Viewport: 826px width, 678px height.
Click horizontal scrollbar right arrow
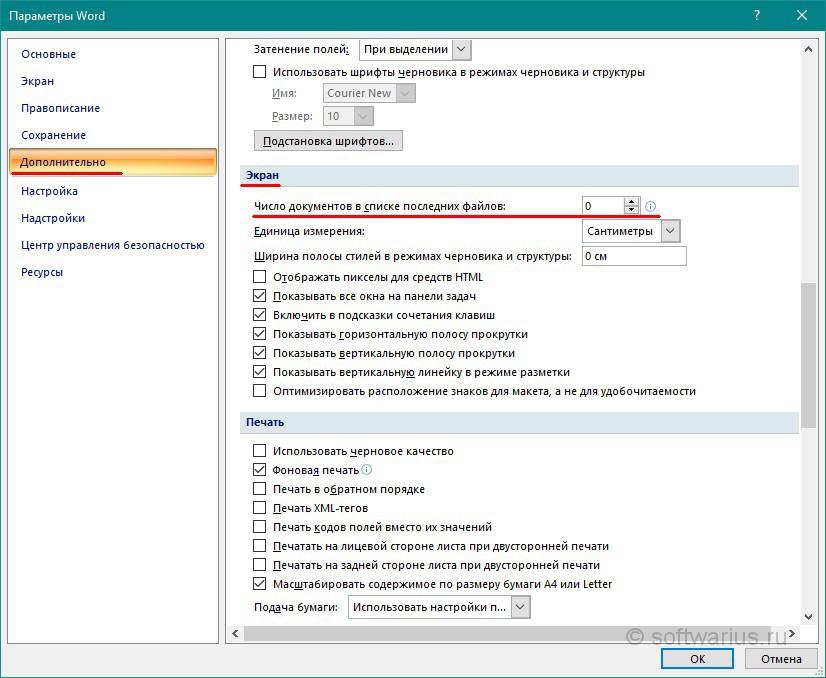pyautogui.click(x=792, y=633)
